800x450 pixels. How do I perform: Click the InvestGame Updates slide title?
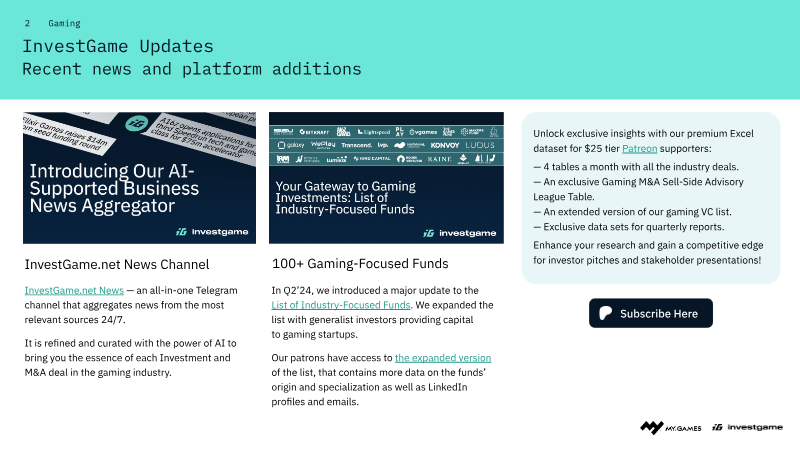[x=118, y=46]
